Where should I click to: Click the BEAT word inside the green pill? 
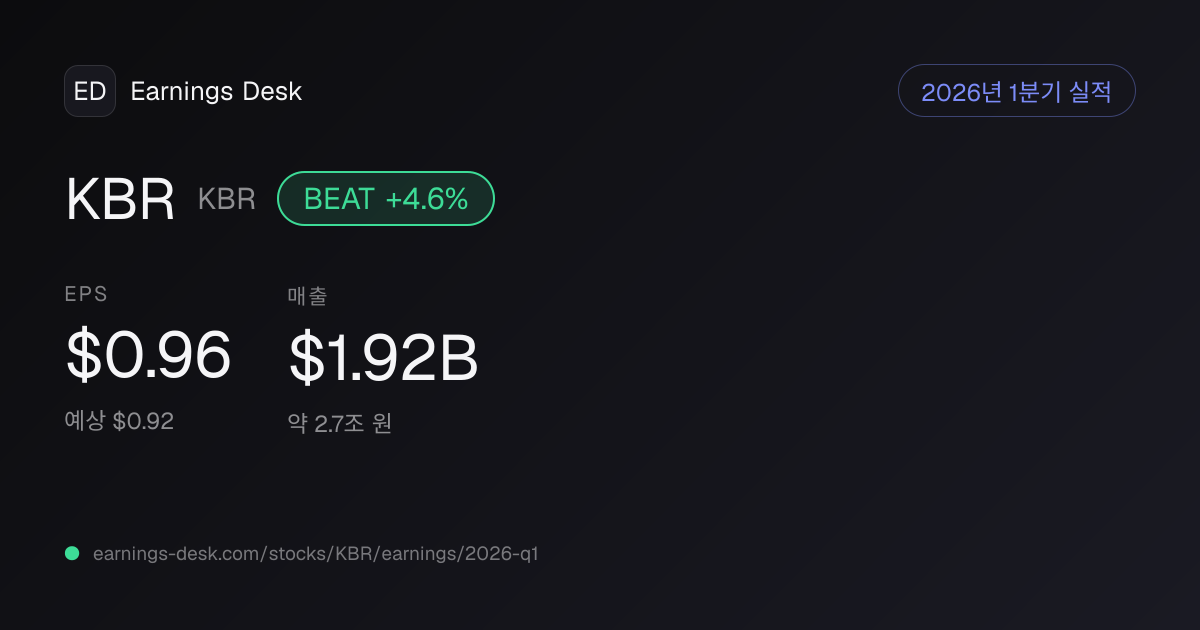click(338, 199)
